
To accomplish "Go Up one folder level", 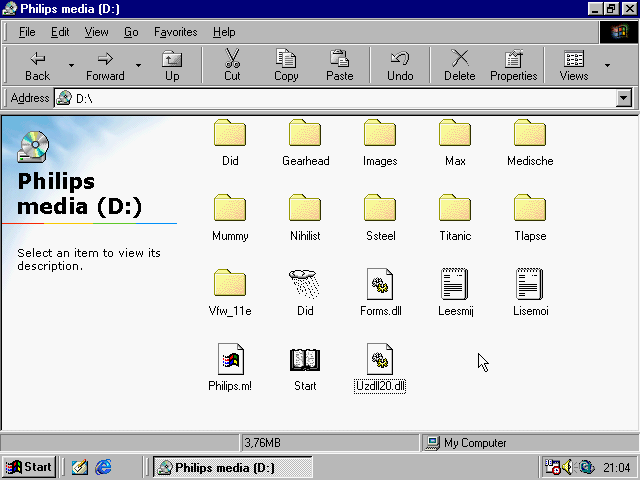I will [x=172, y=65].
